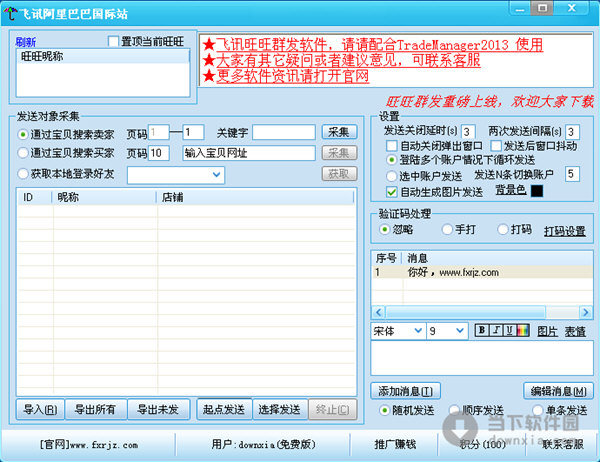This screenshot has height=462, width=600.
Task: Open 打码设置 link
Action: point(564,230)
